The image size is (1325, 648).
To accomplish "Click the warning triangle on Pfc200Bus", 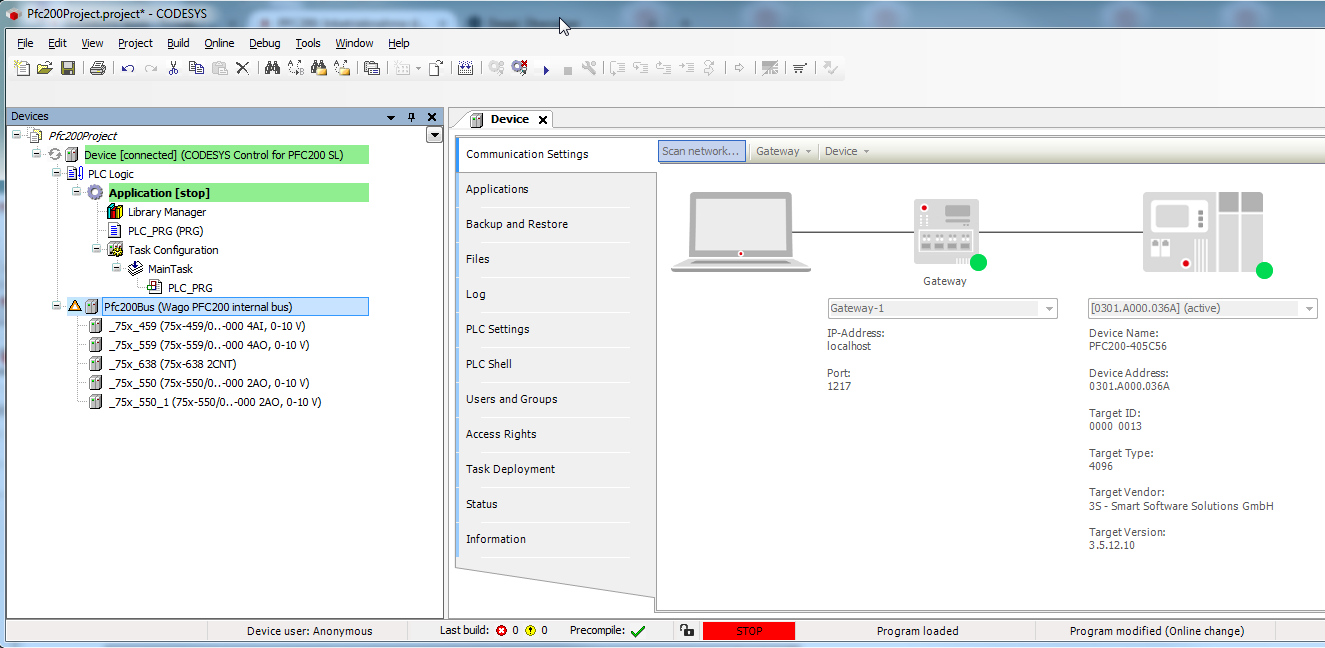I will coord(74,307).
